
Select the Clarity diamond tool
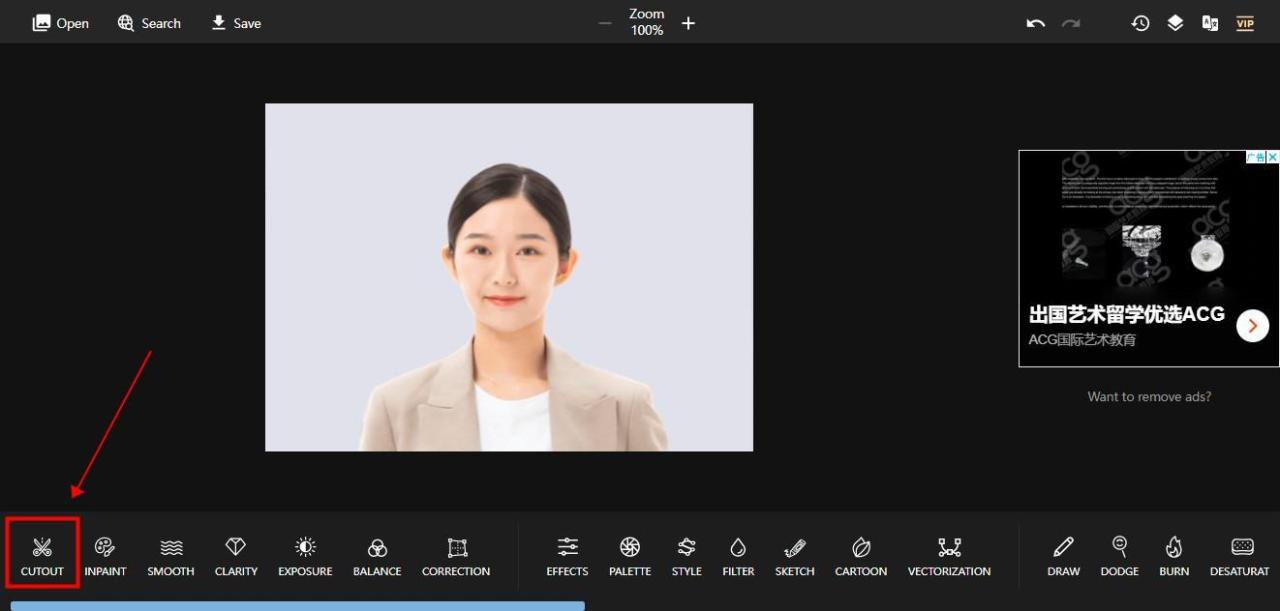click(x=236, y=555)
